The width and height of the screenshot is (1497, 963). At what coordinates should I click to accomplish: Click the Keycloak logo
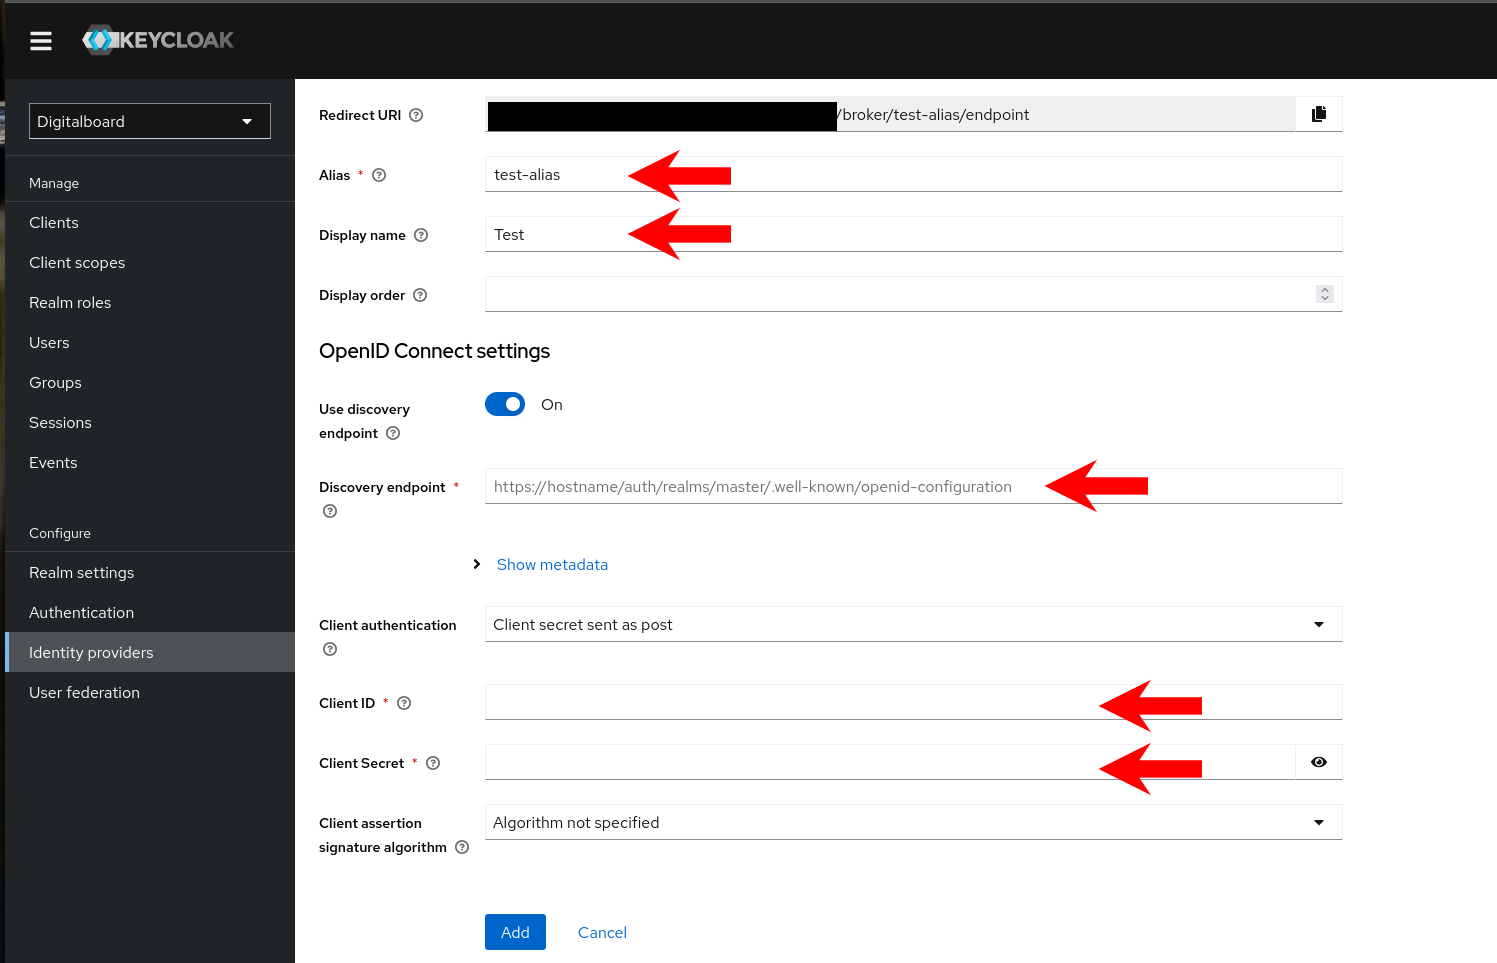click(157, 40)
